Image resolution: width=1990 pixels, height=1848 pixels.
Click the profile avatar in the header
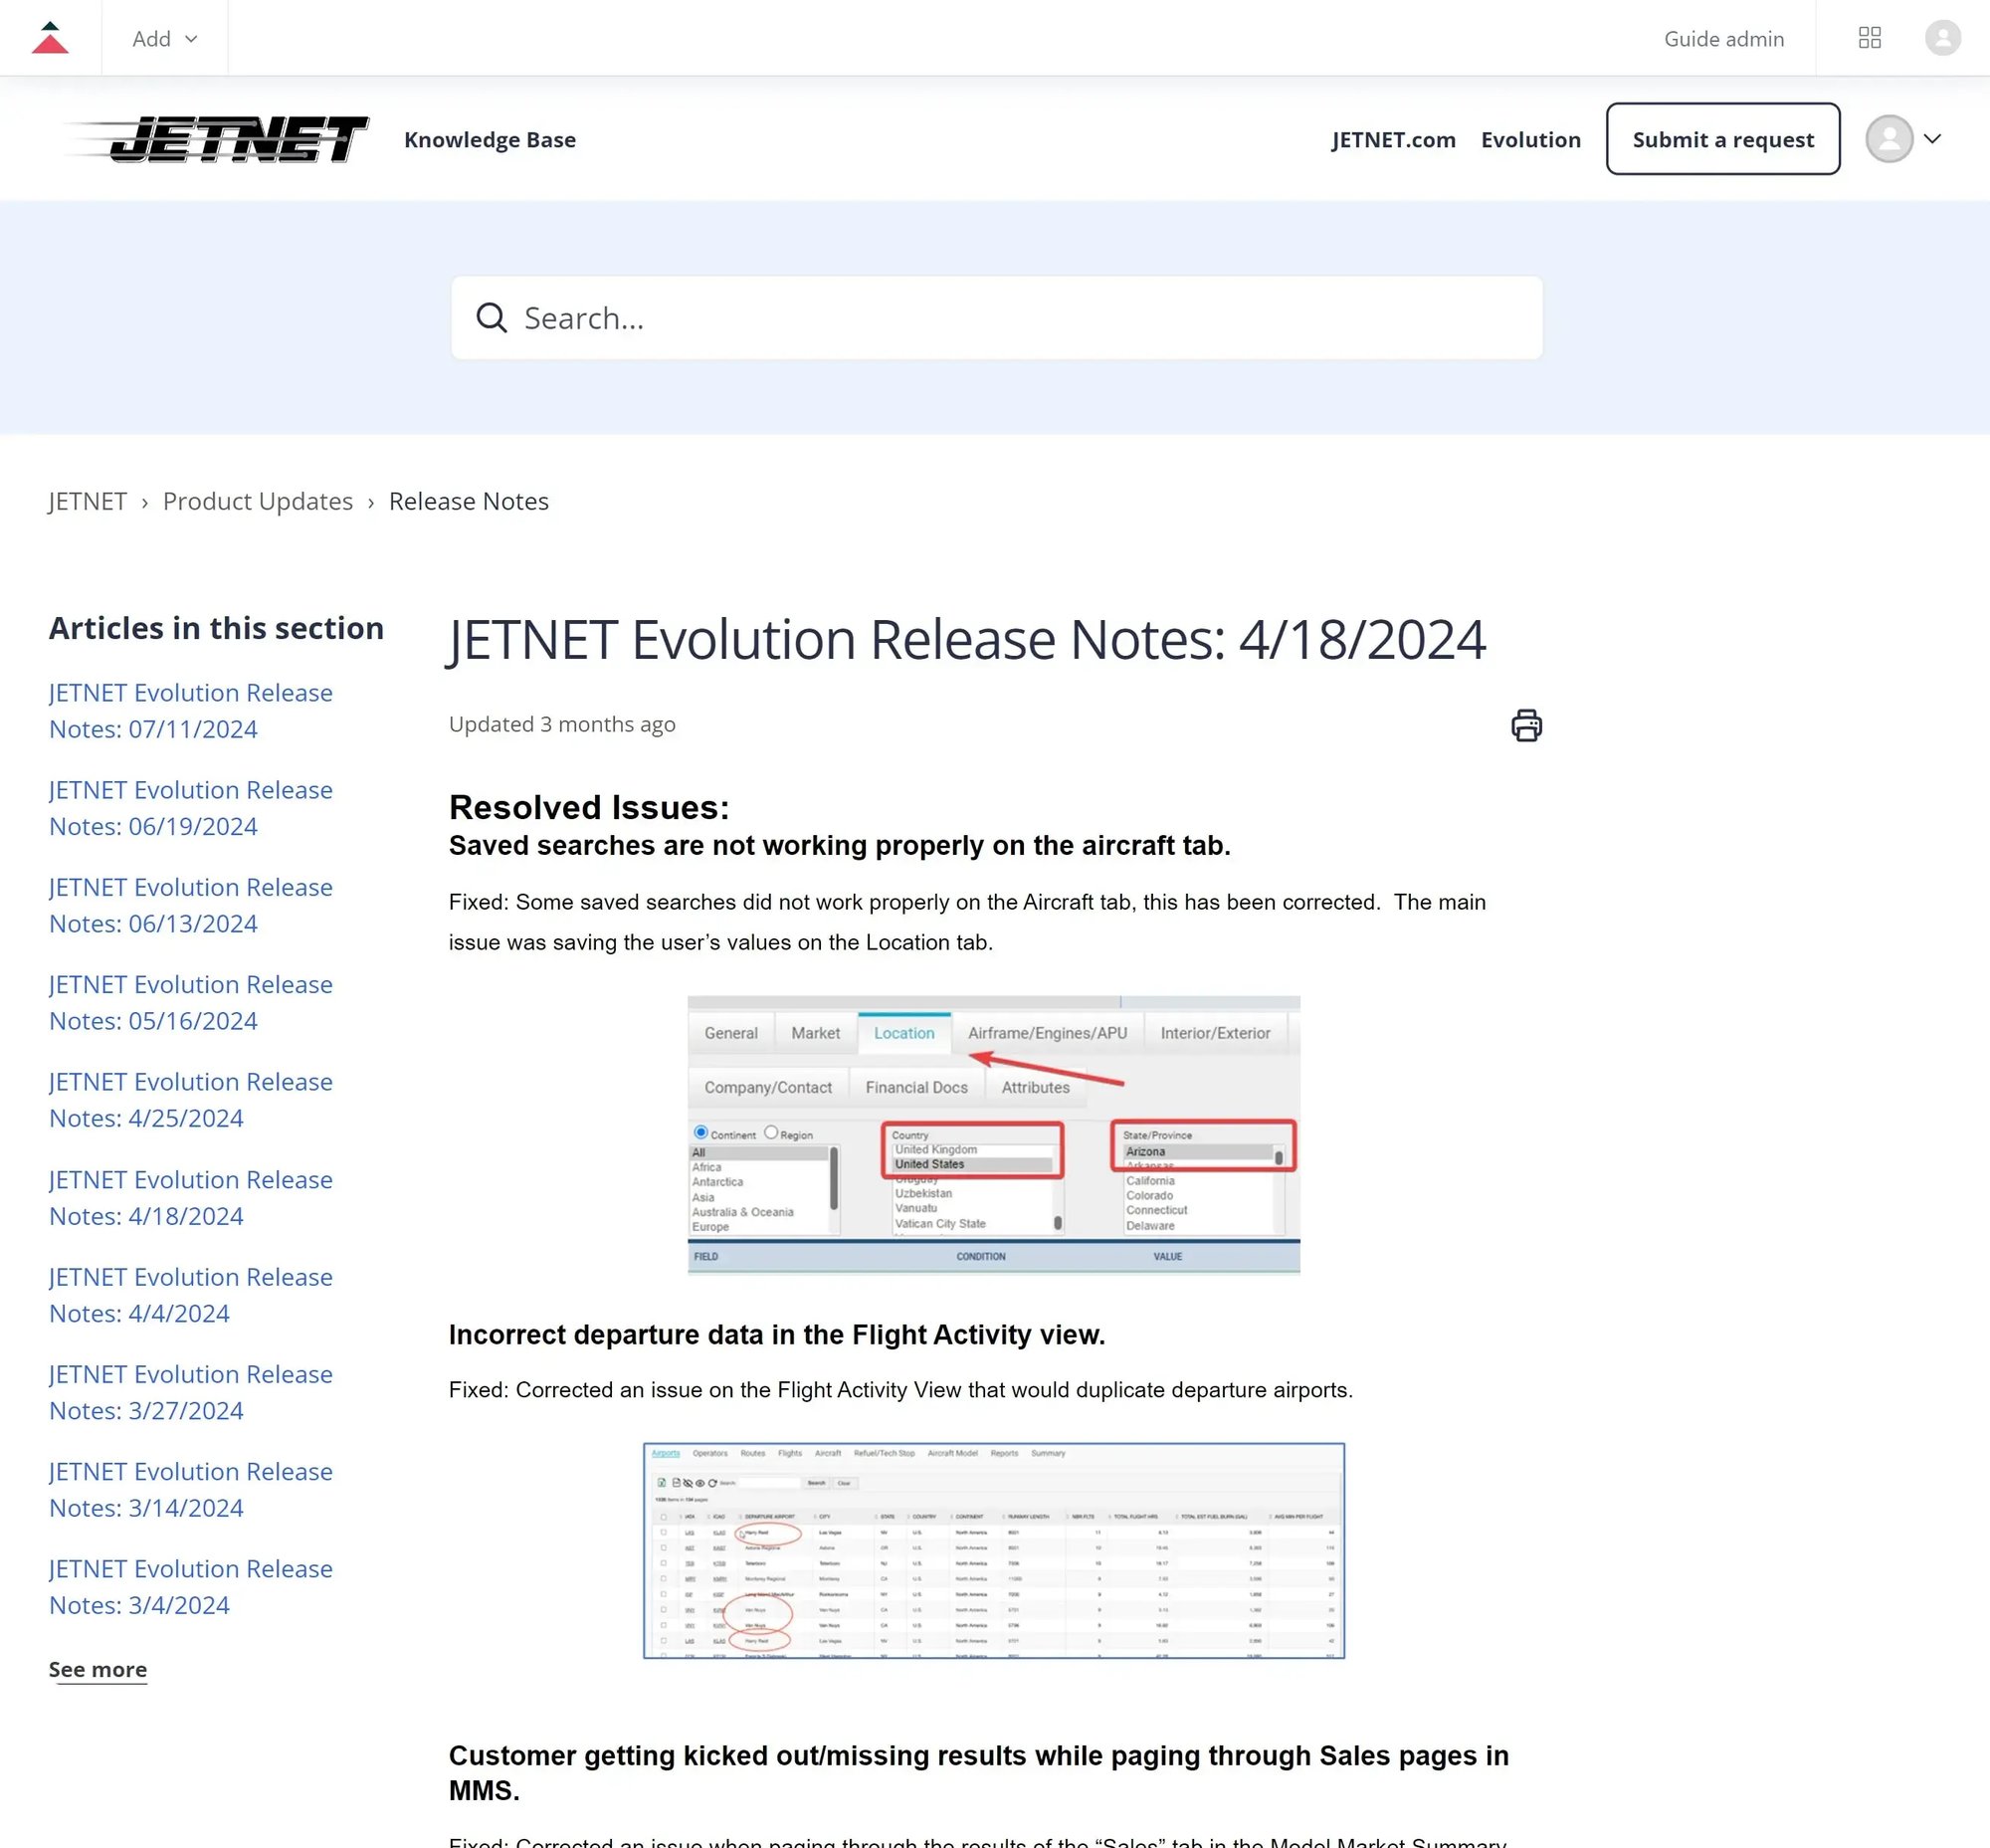click(1889, 139)
